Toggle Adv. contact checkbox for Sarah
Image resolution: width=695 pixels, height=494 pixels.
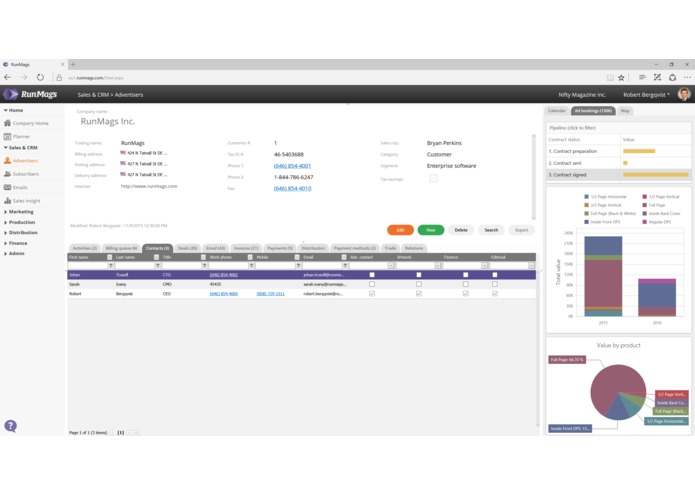[x=372, y=284]
